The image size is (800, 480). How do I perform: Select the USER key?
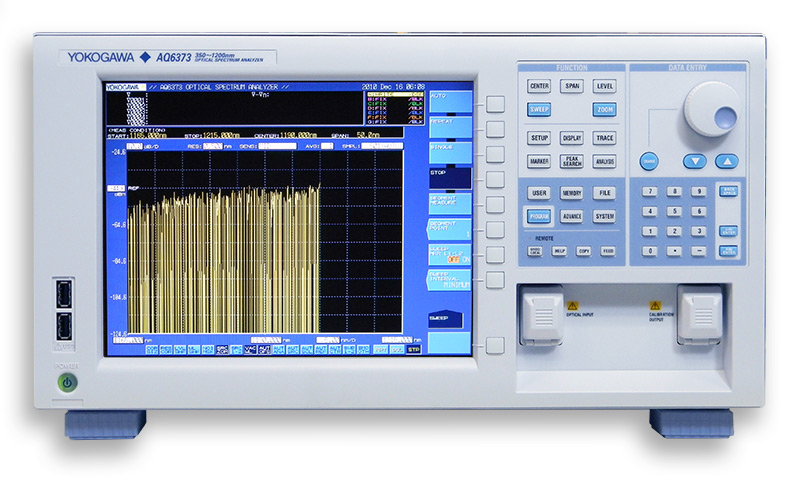point(539,193)
